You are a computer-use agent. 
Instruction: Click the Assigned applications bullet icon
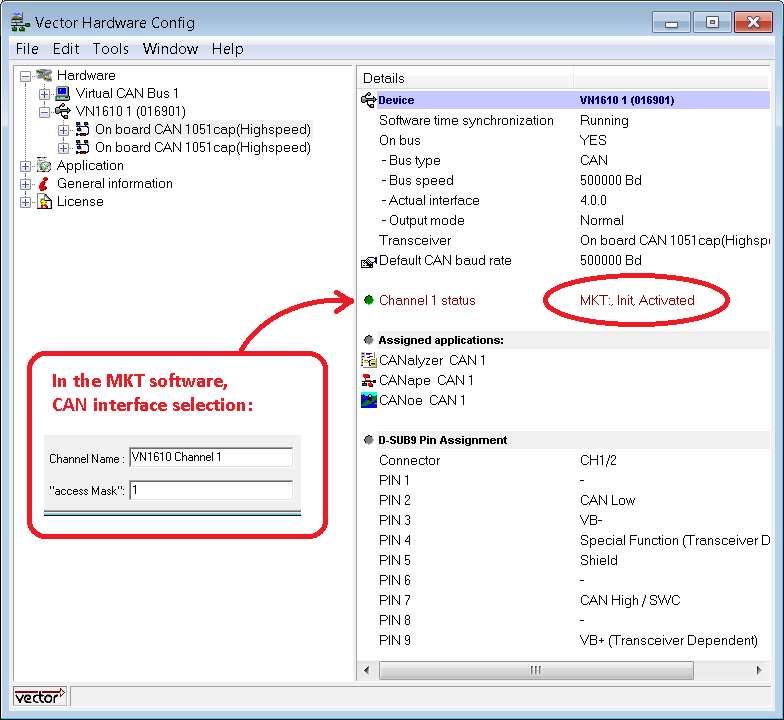pos(369,340)
